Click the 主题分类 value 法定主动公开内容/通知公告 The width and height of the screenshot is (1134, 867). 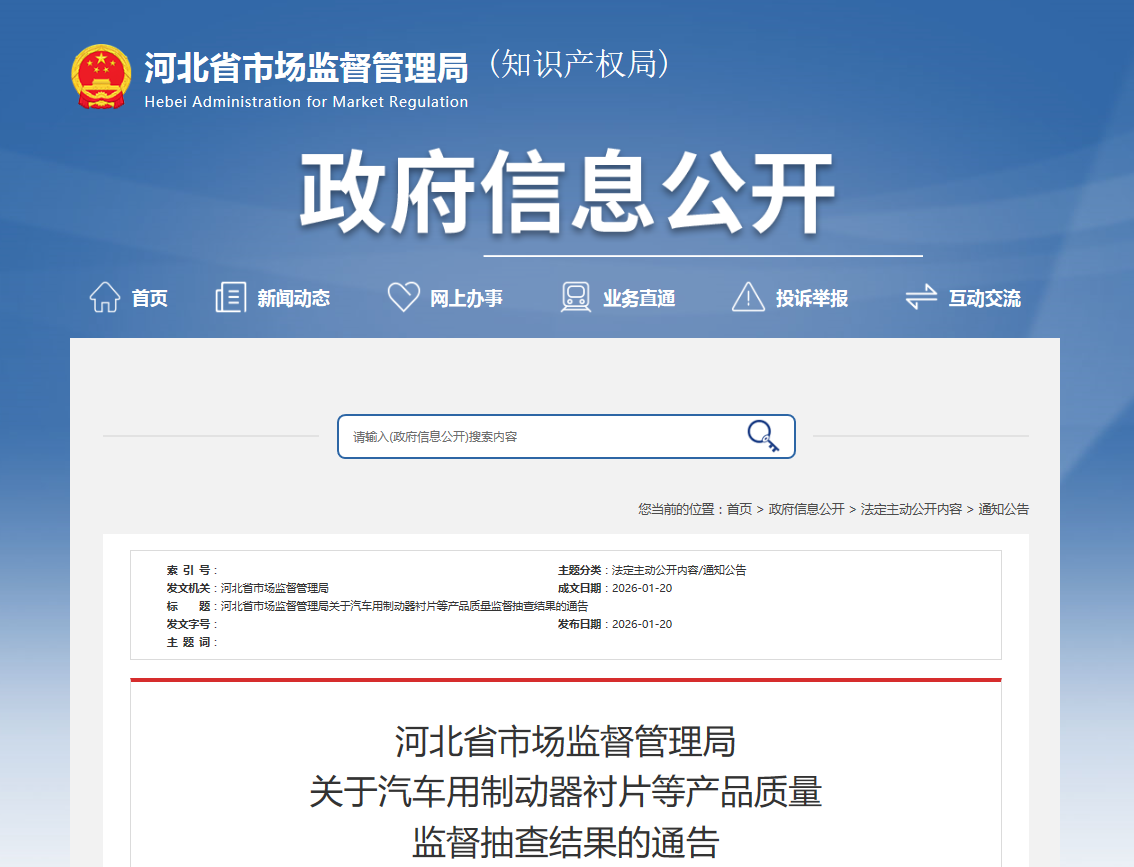coord(679,570)
